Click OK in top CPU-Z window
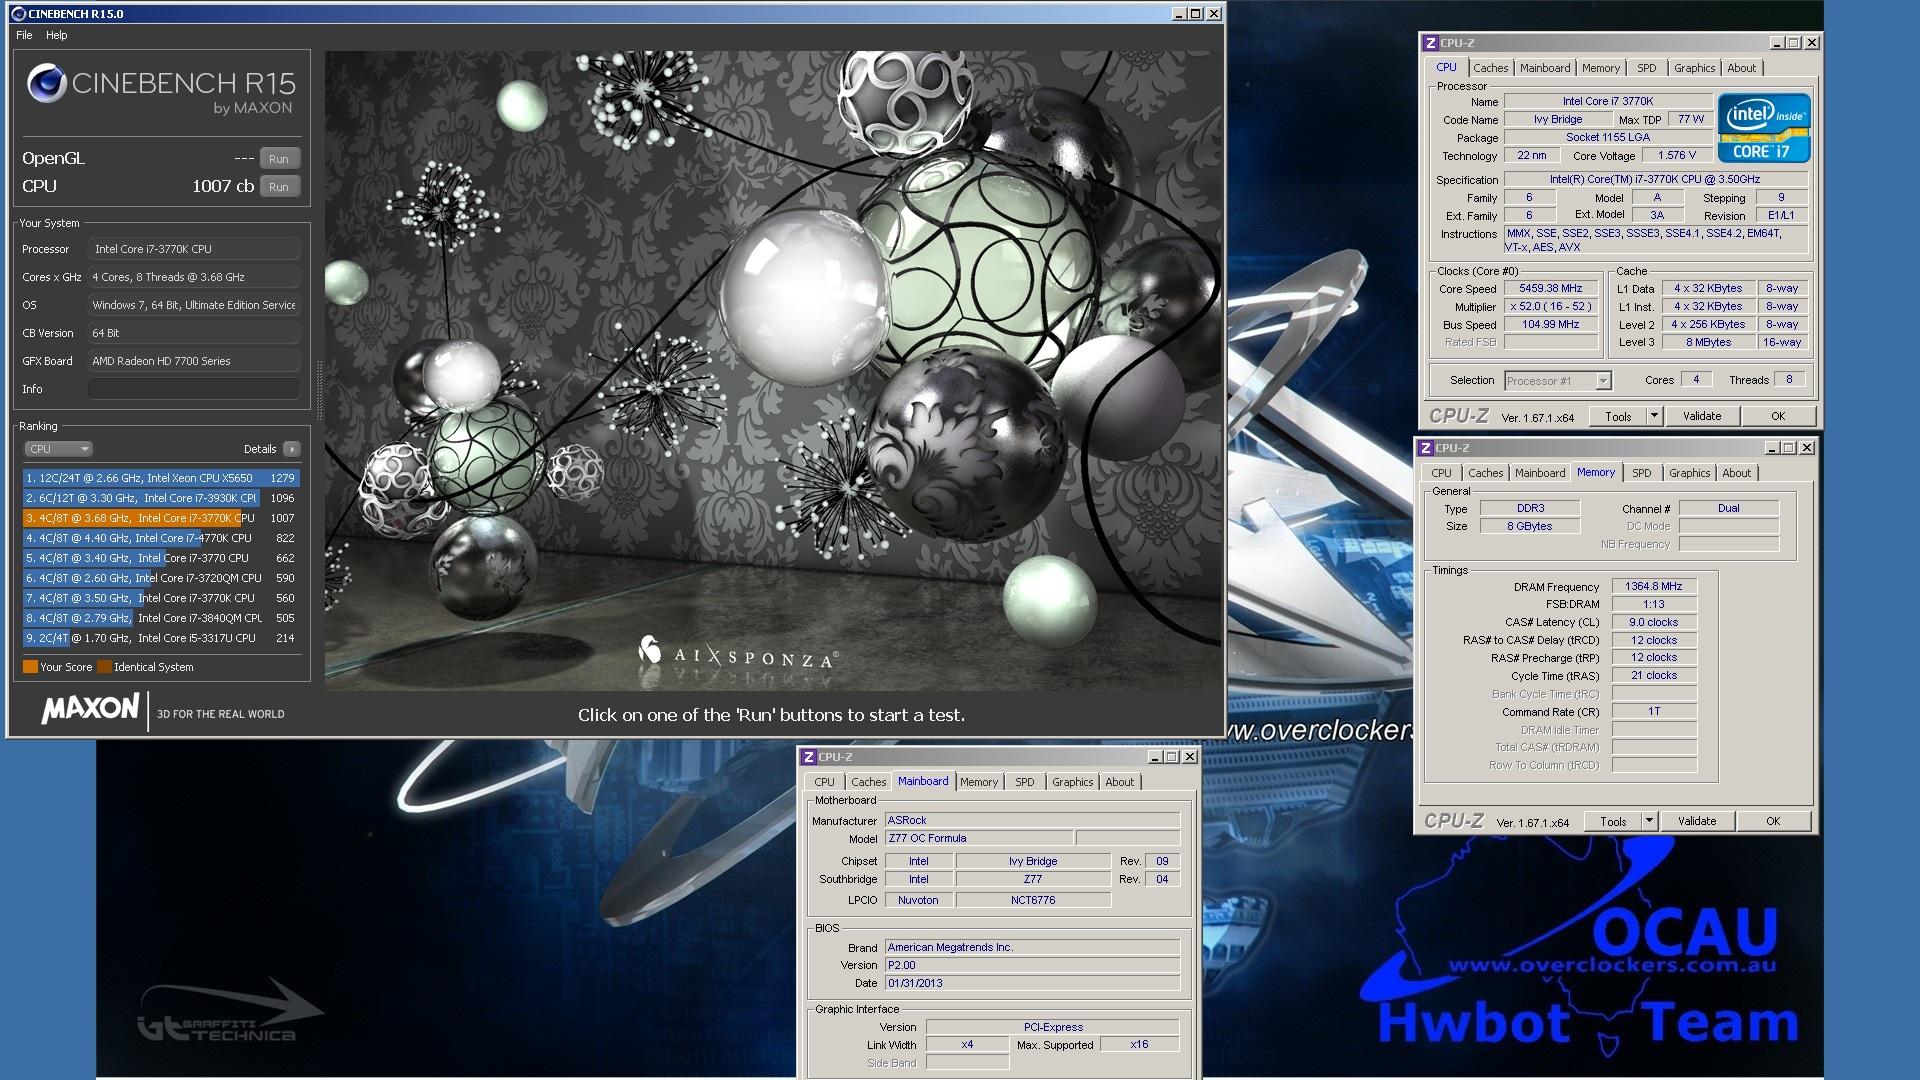Screen dimensions: 1920x1080 pos(1778,417)
